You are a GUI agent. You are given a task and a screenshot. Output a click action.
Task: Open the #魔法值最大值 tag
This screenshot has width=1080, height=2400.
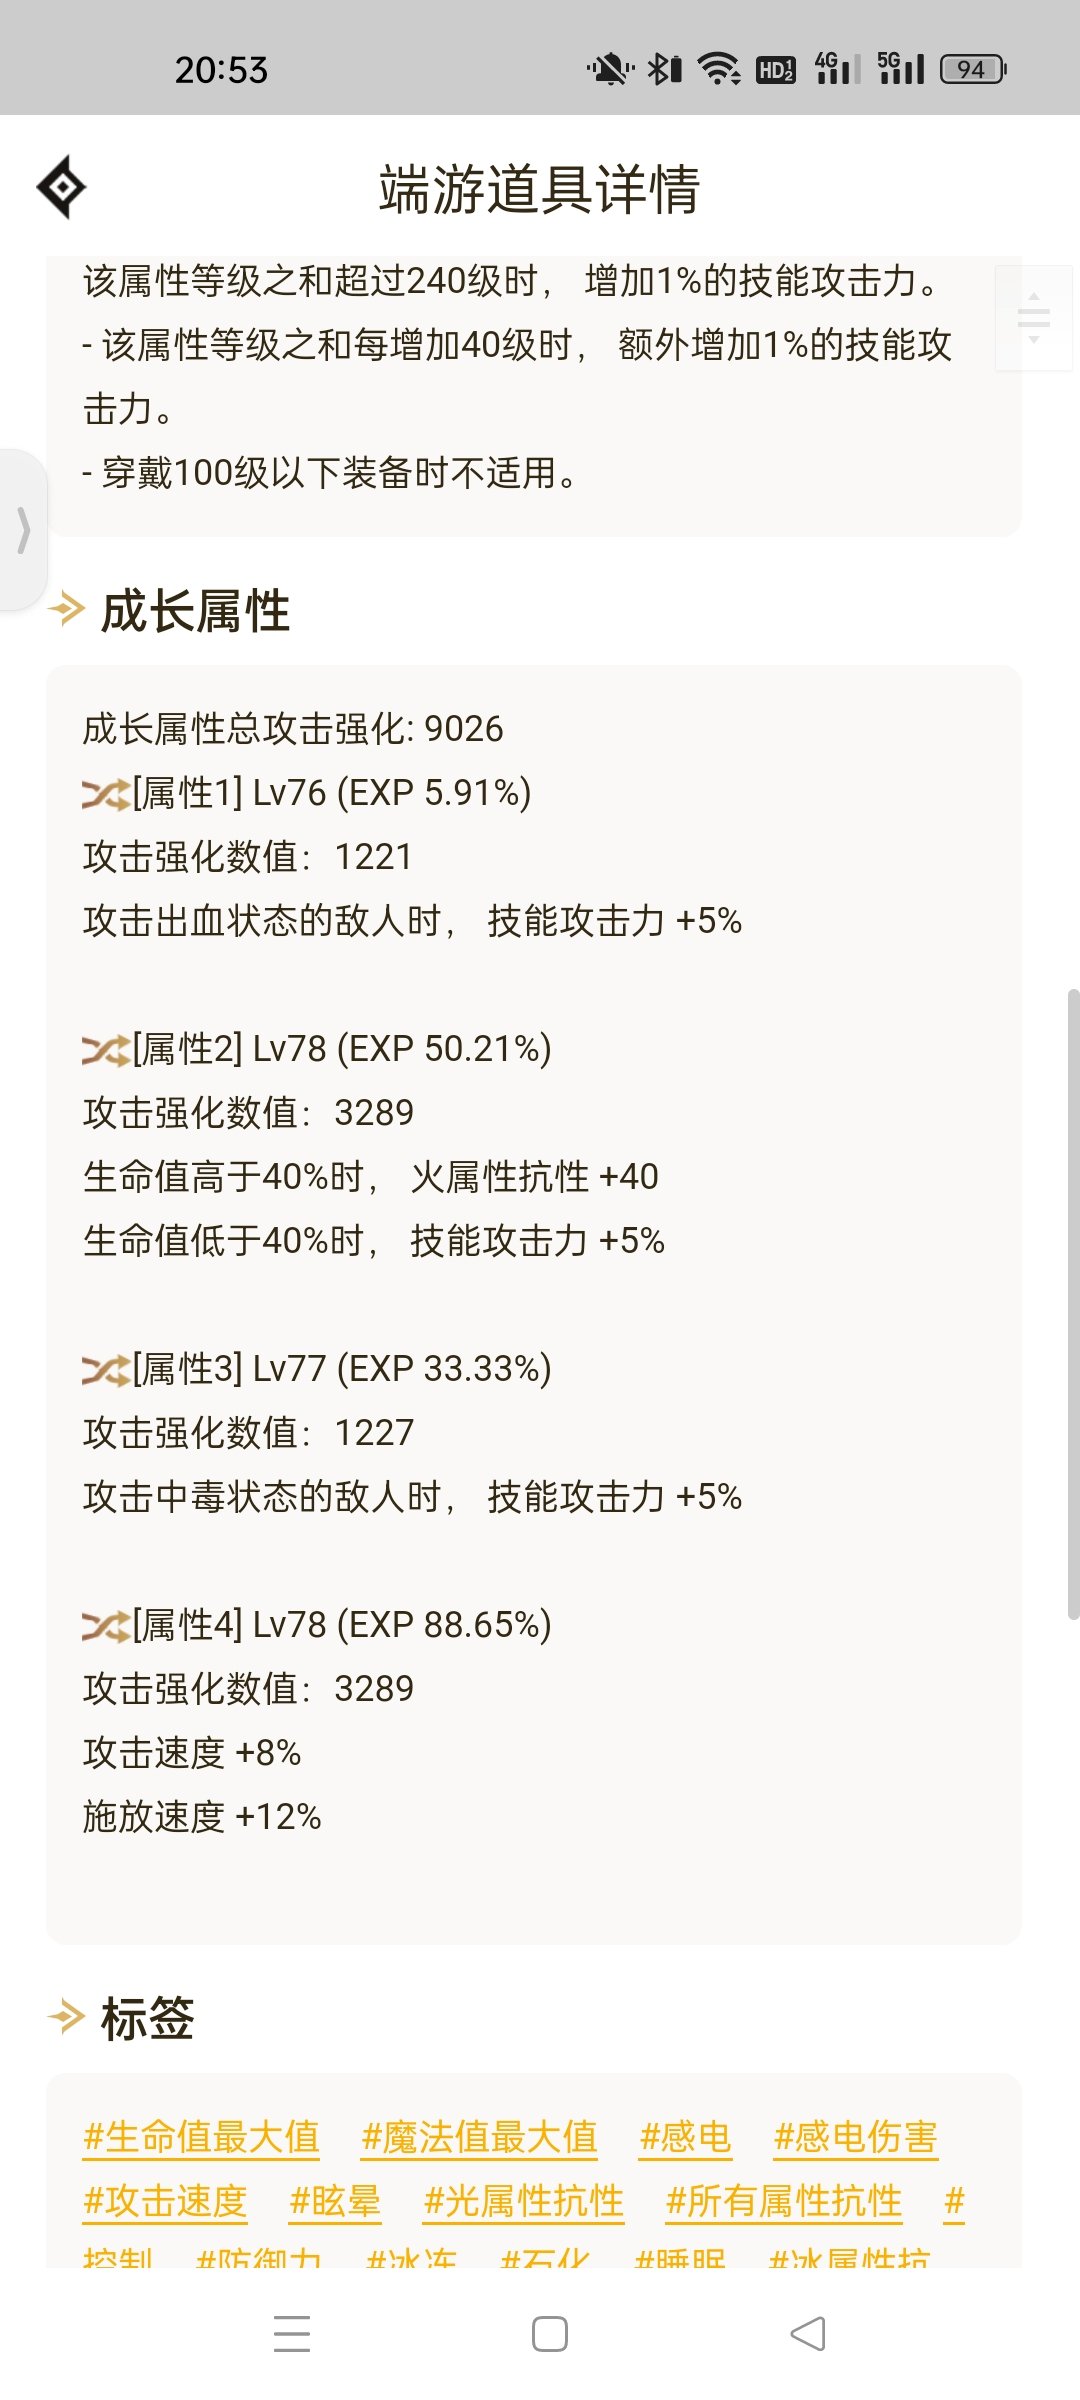[479, 2137]
